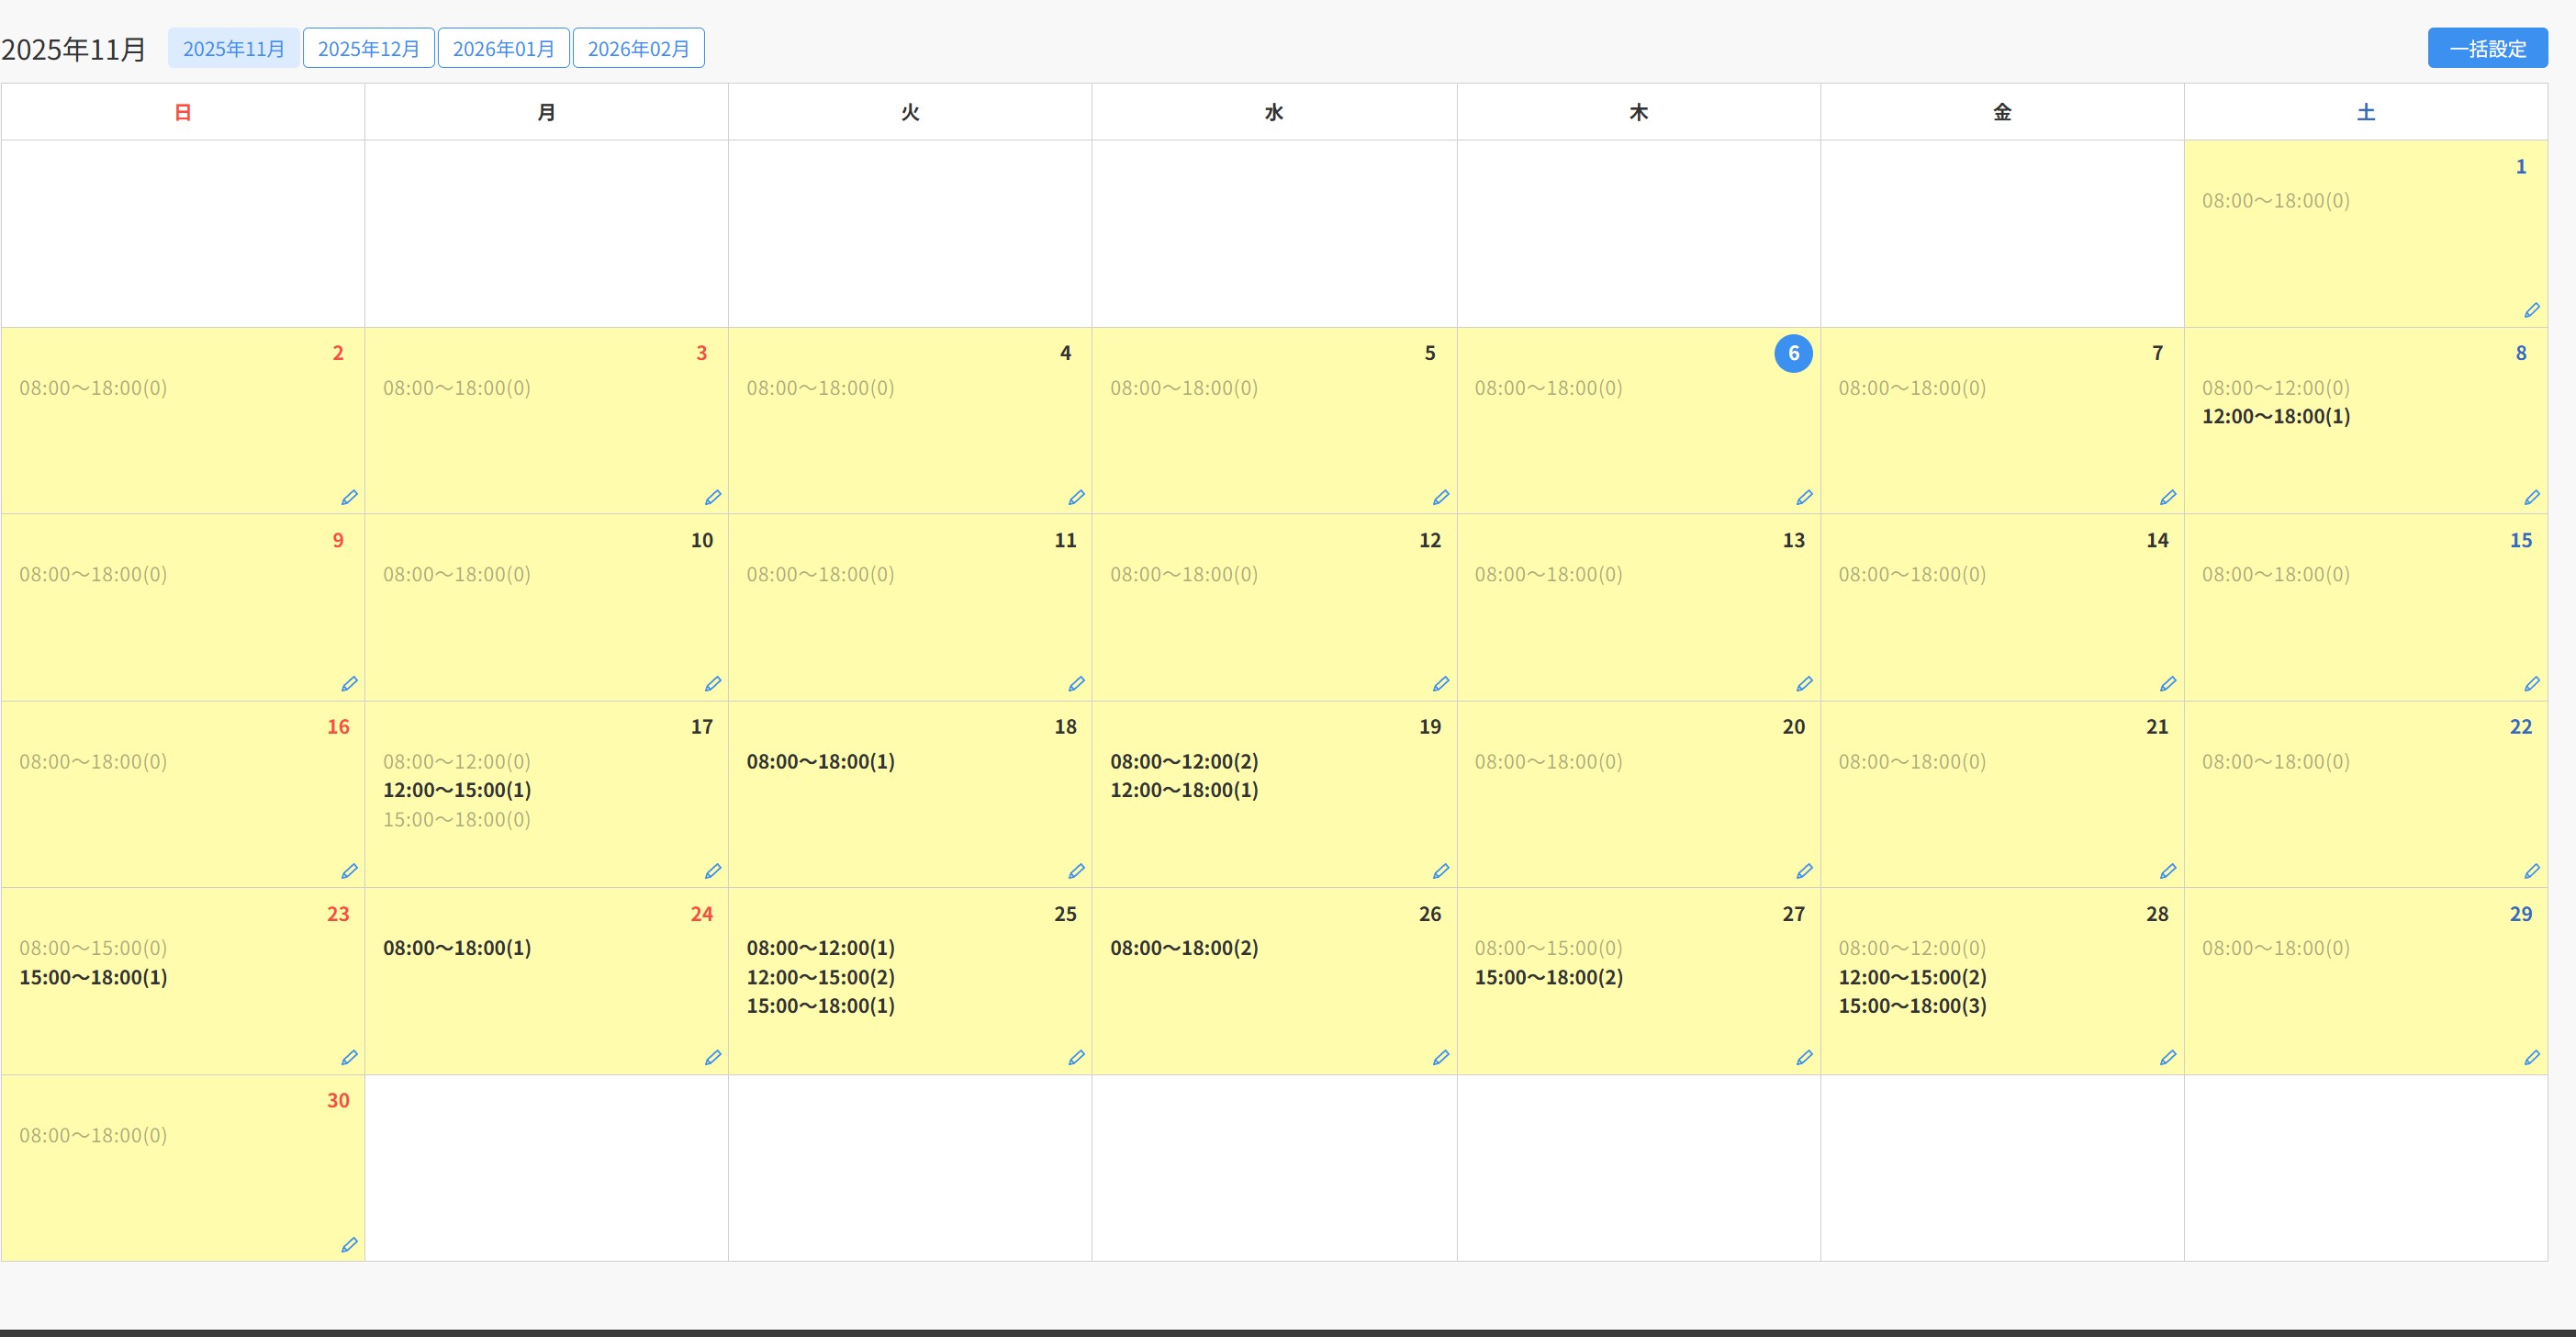Open the 2026年01月 month tab
Viewport: 2576px width, 1337px height.
click(503, 48)
